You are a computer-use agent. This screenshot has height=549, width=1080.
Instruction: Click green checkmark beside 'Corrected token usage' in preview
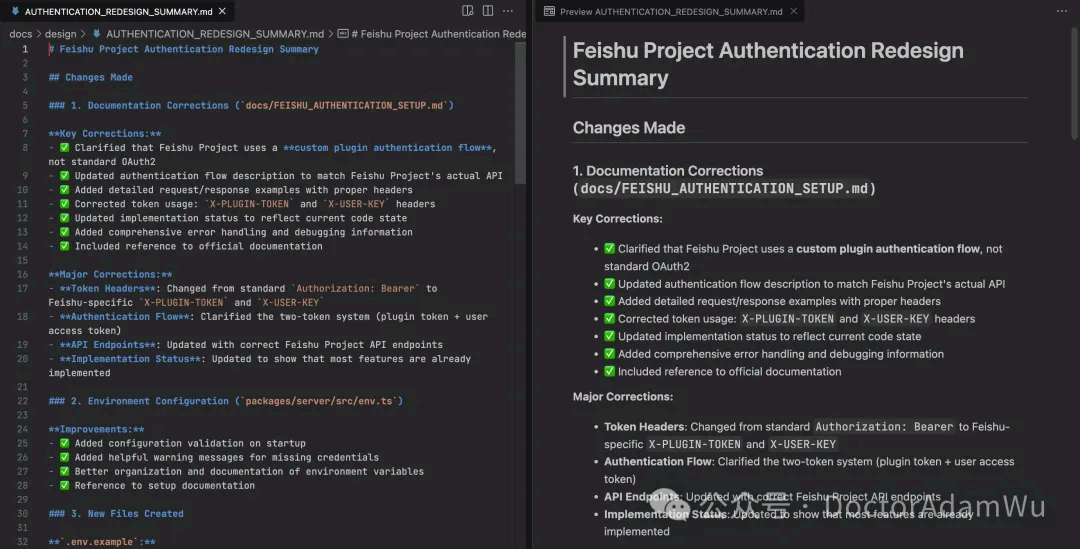click(x=610, y=319)
